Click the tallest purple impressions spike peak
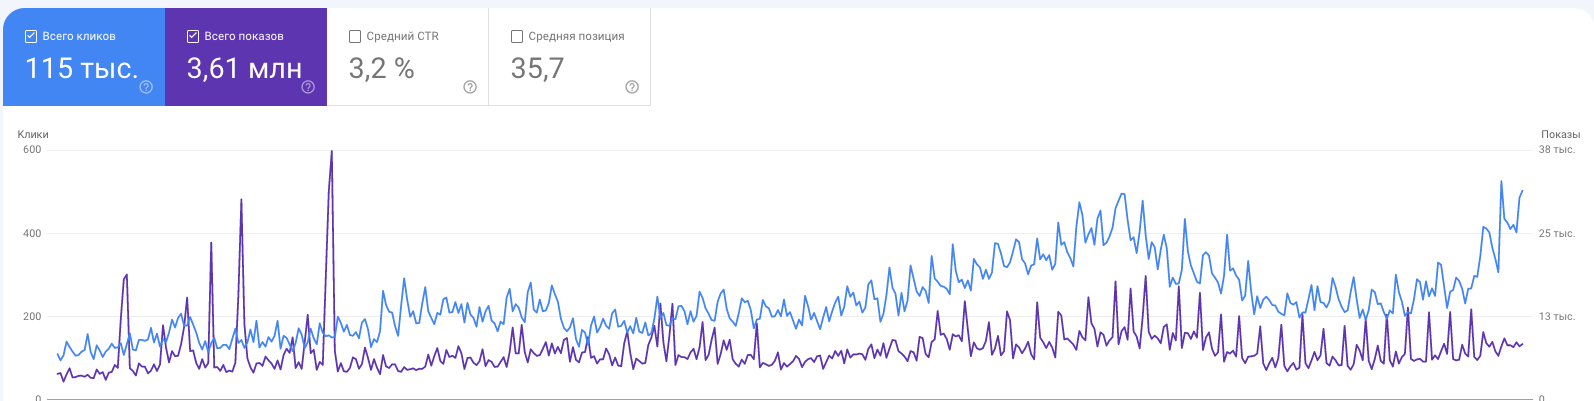Viewport: 1594px width, 401px height. point(331,152)
